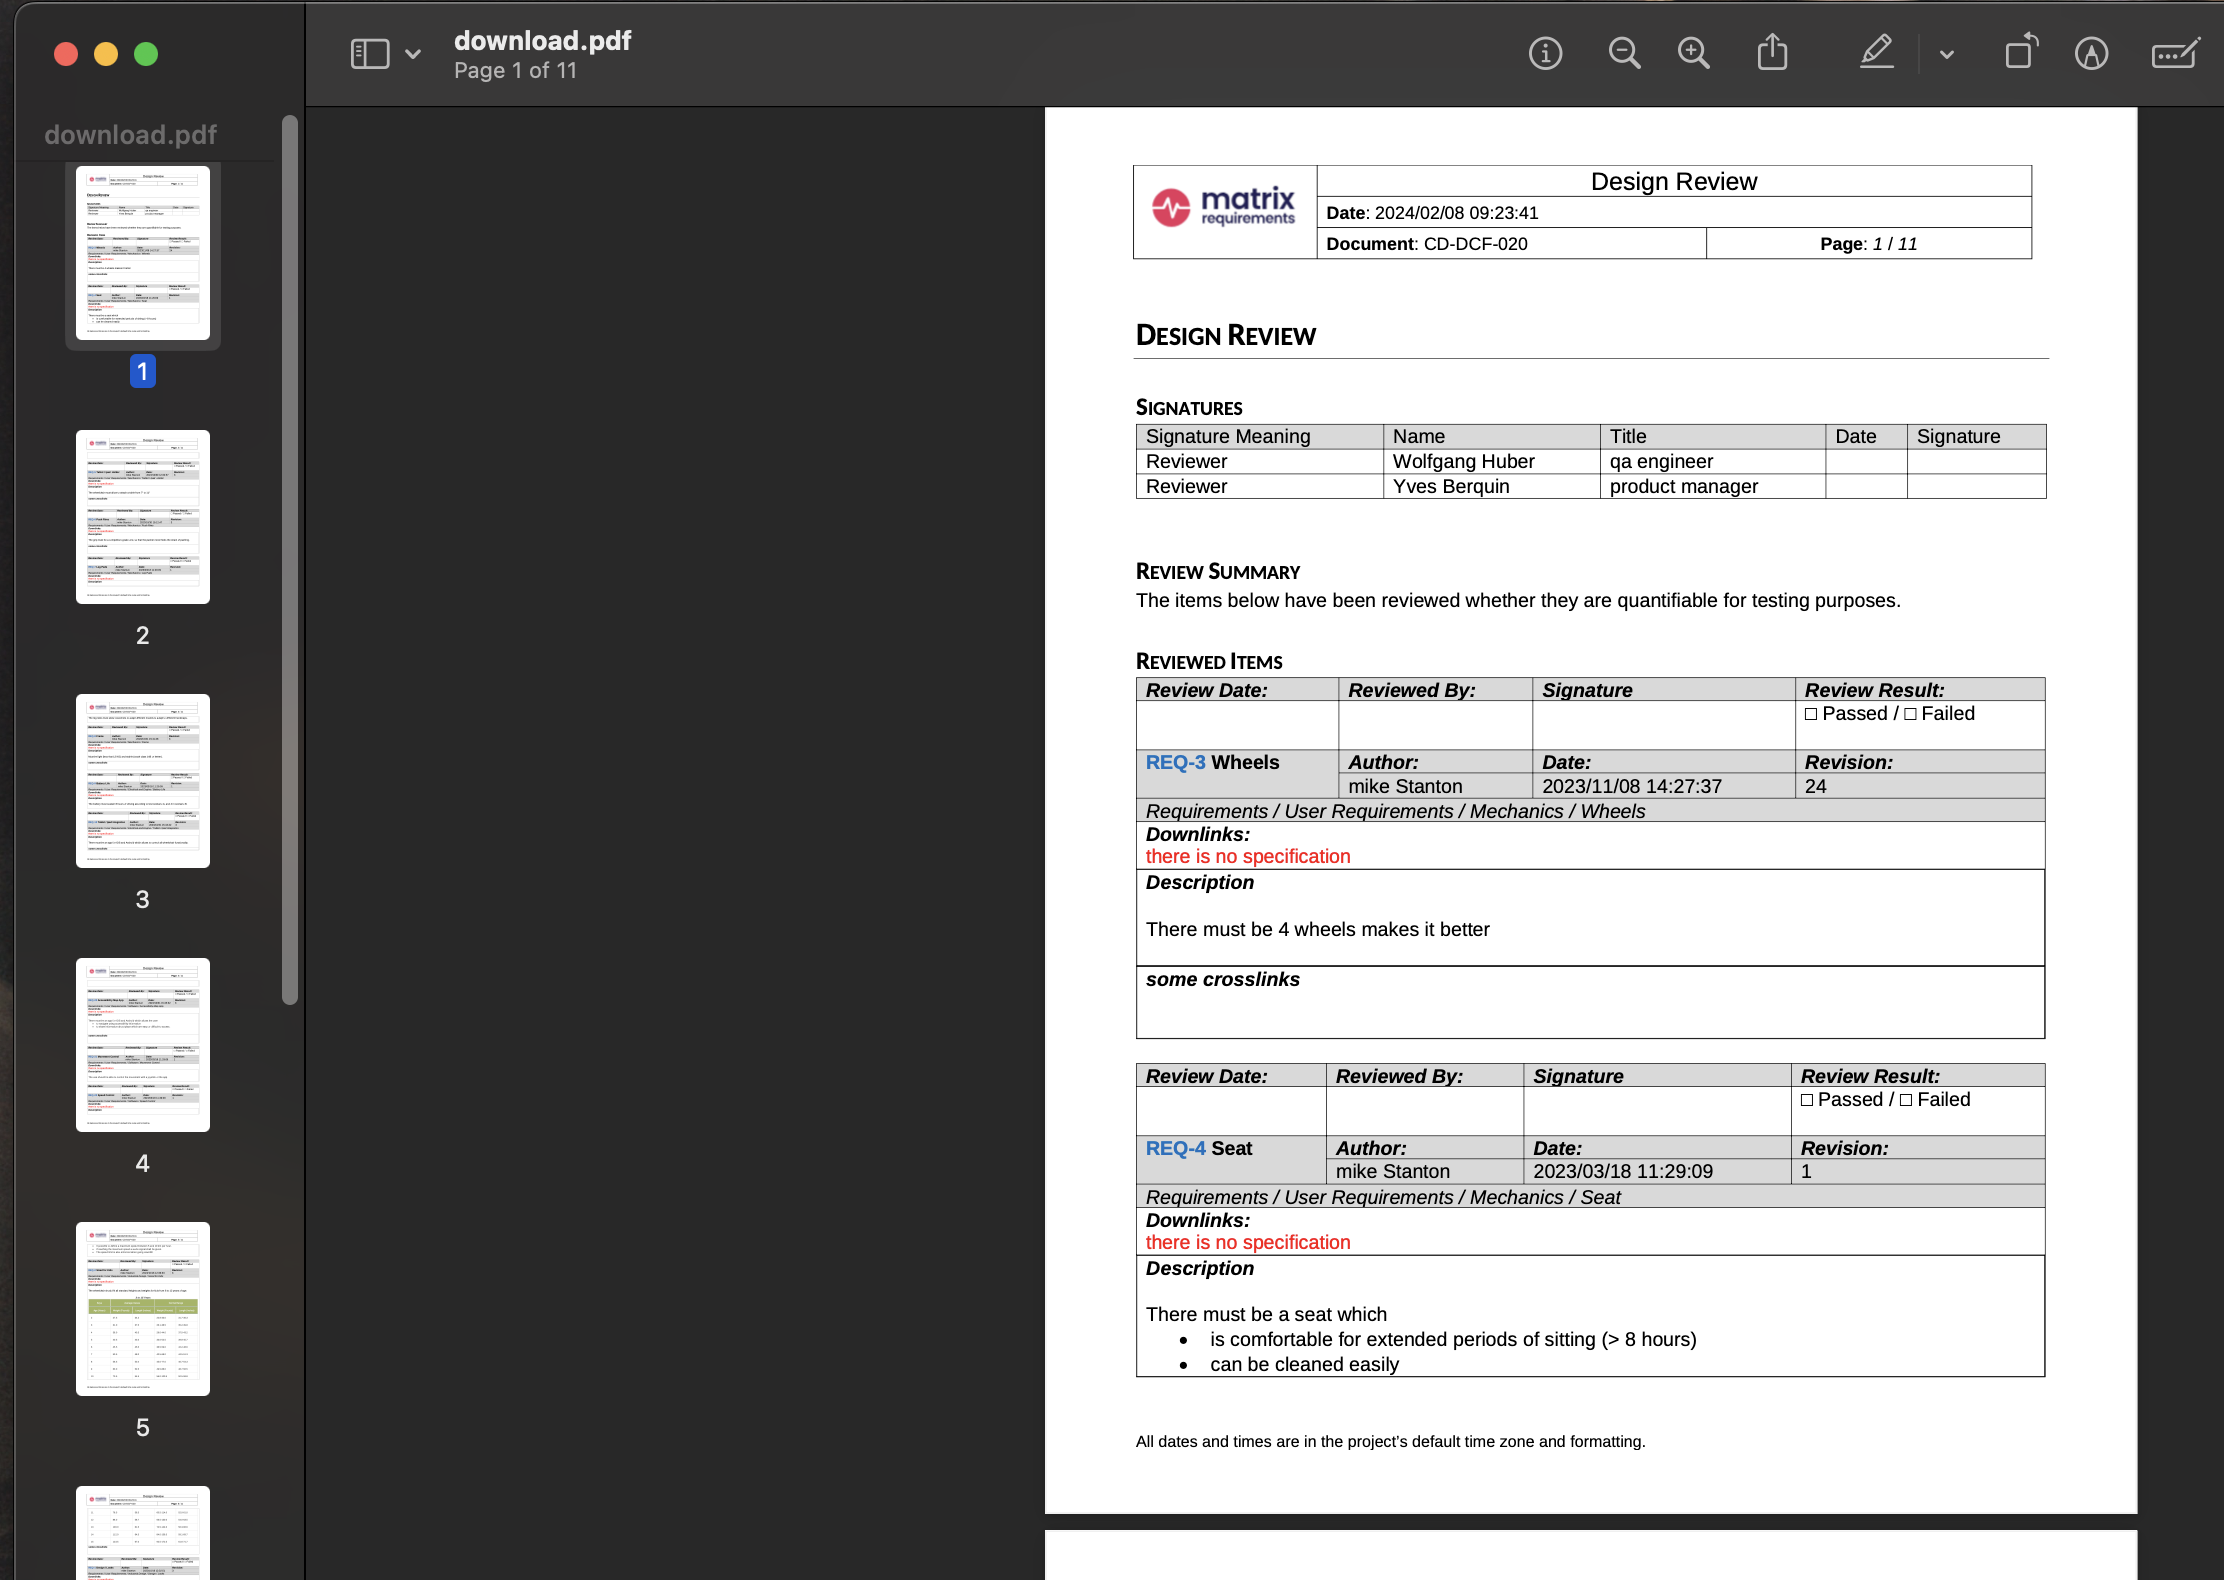
Task: Open the sidebar view toggle icon
Action: (369, 54)
